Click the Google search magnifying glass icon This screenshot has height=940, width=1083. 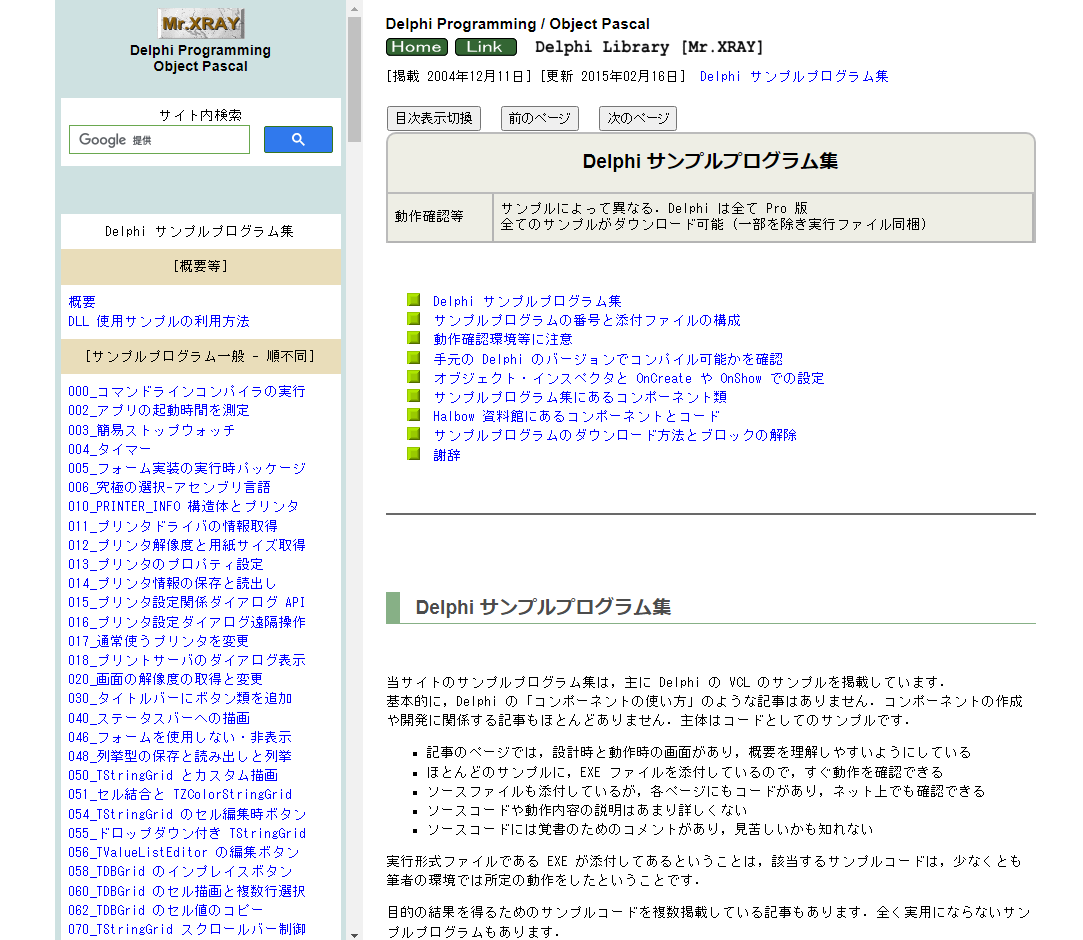click(298, 139)
